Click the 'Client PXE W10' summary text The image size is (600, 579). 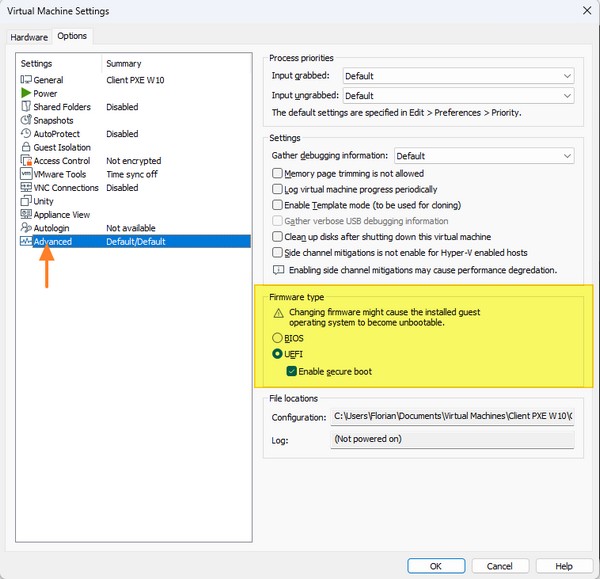[x=135, y=80]
